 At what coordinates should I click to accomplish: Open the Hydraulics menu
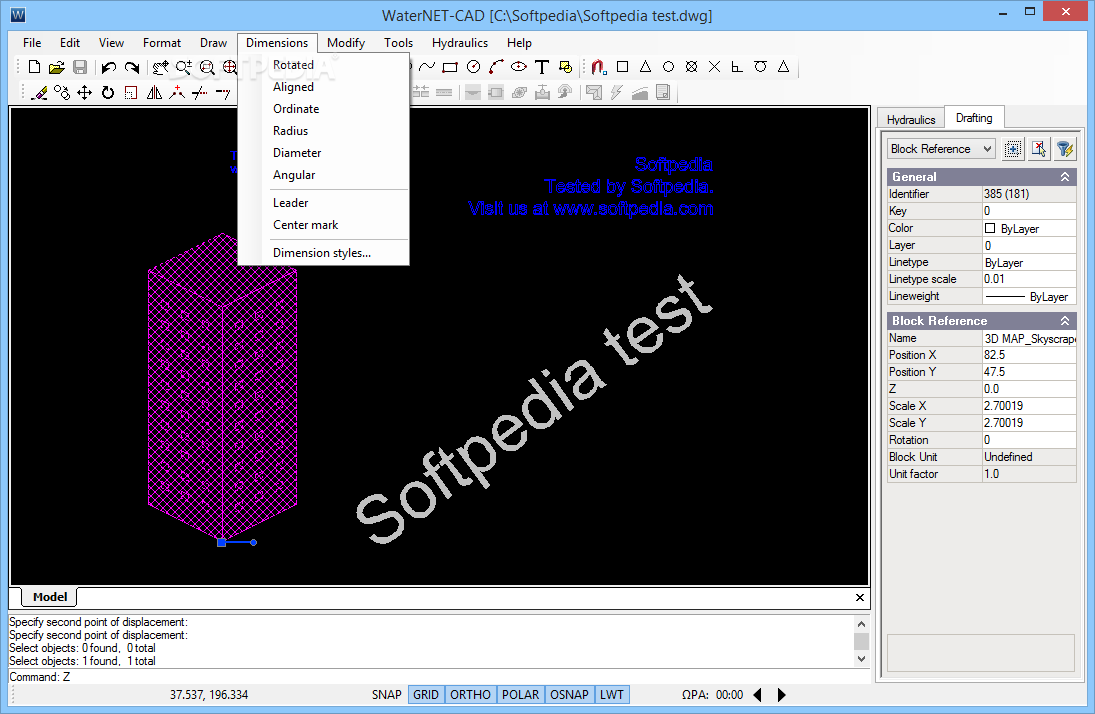460,43
